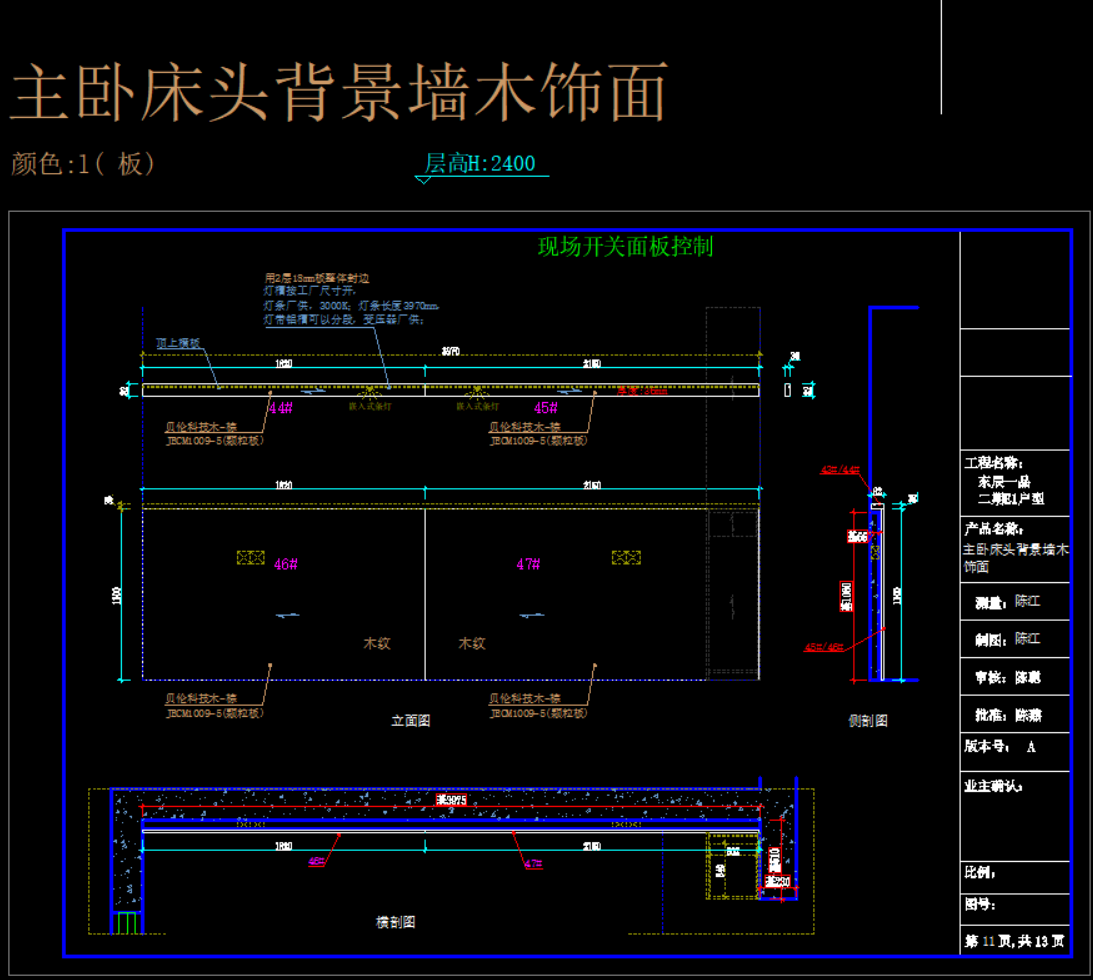Screen dimensions: 1093x980
Task: Select the 第11页,共13页 page number cell
Action: 1014,941
